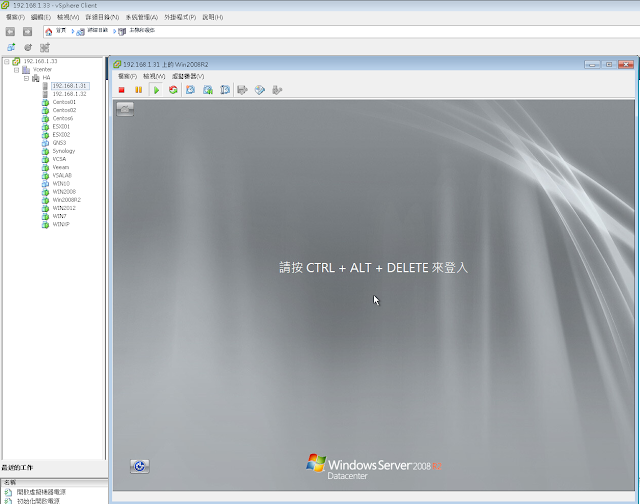Select the Synology virtual machine
Image resolution: width=640 pixels, height=504 pixels.
coord(64,151)
